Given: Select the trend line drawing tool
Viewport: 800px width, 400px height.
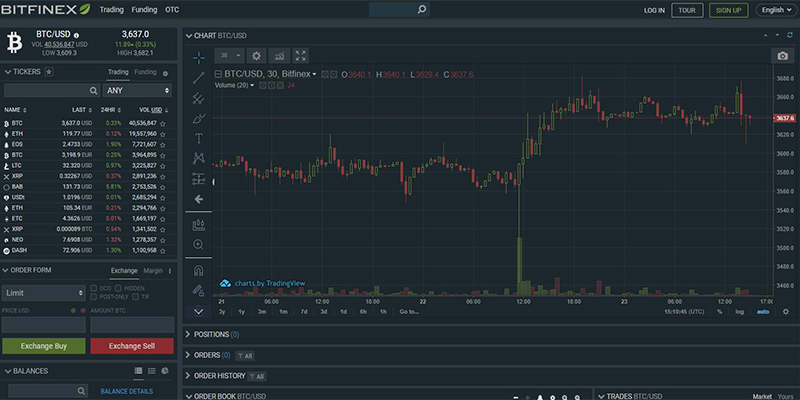Looking at the screenshot, I should coord(198,78).
